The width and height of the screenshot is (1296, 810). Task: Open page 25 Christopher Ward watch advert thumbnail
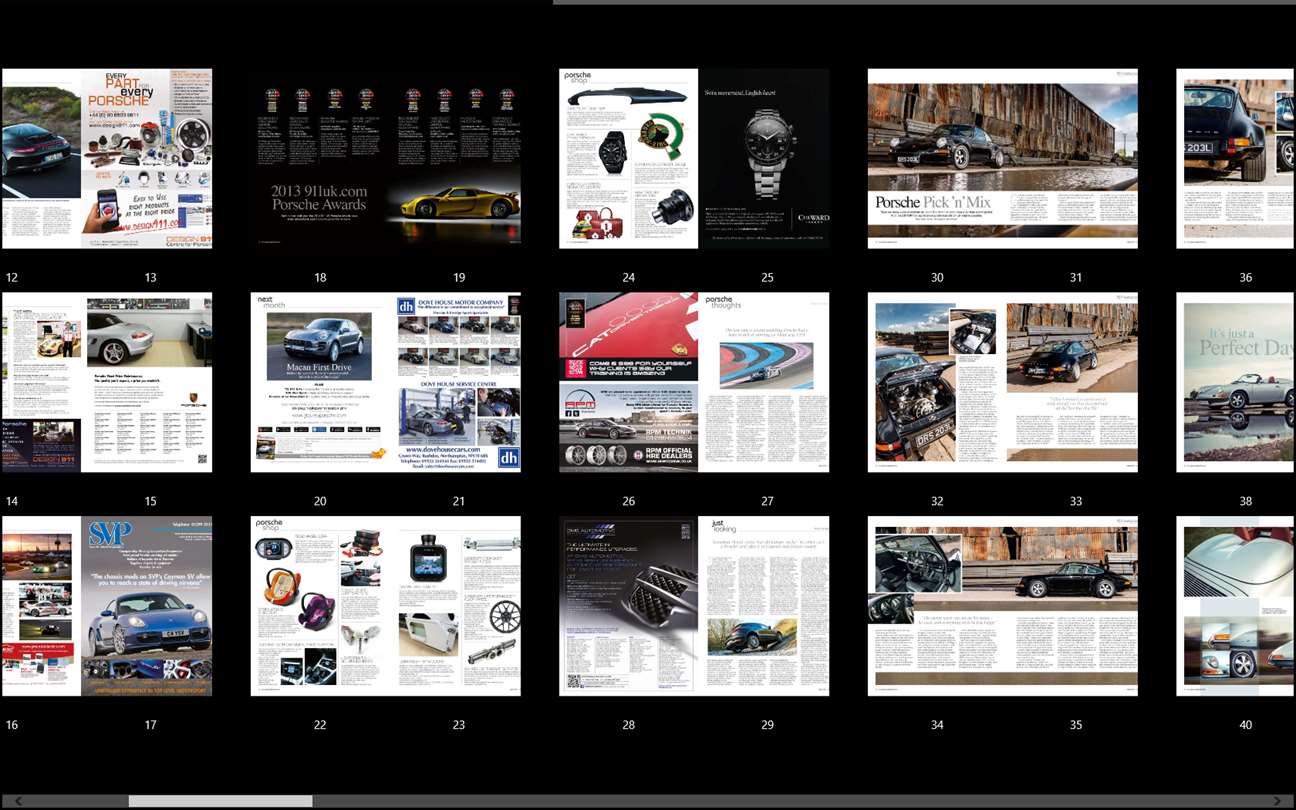764,158
